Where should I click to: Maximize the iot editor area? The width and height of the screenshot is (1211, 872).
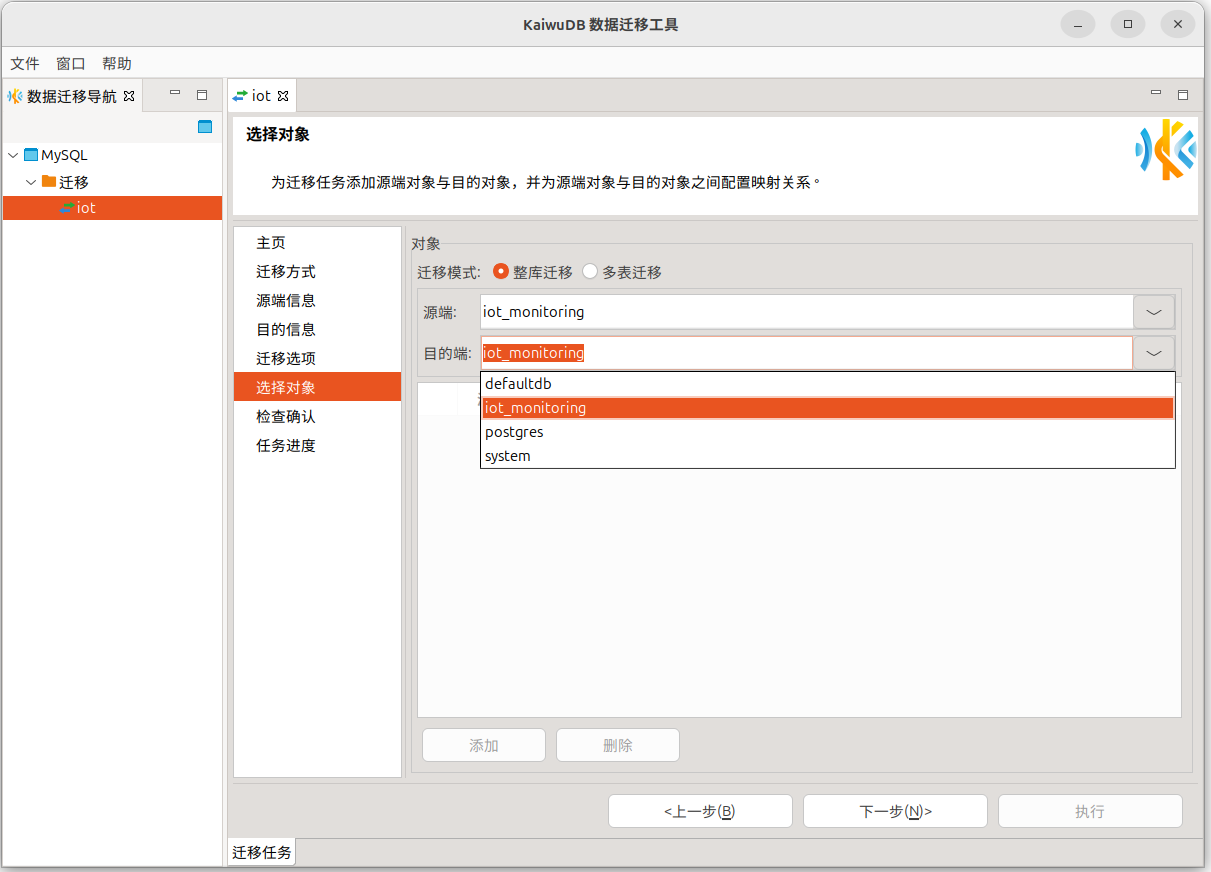click(1183, 95)
